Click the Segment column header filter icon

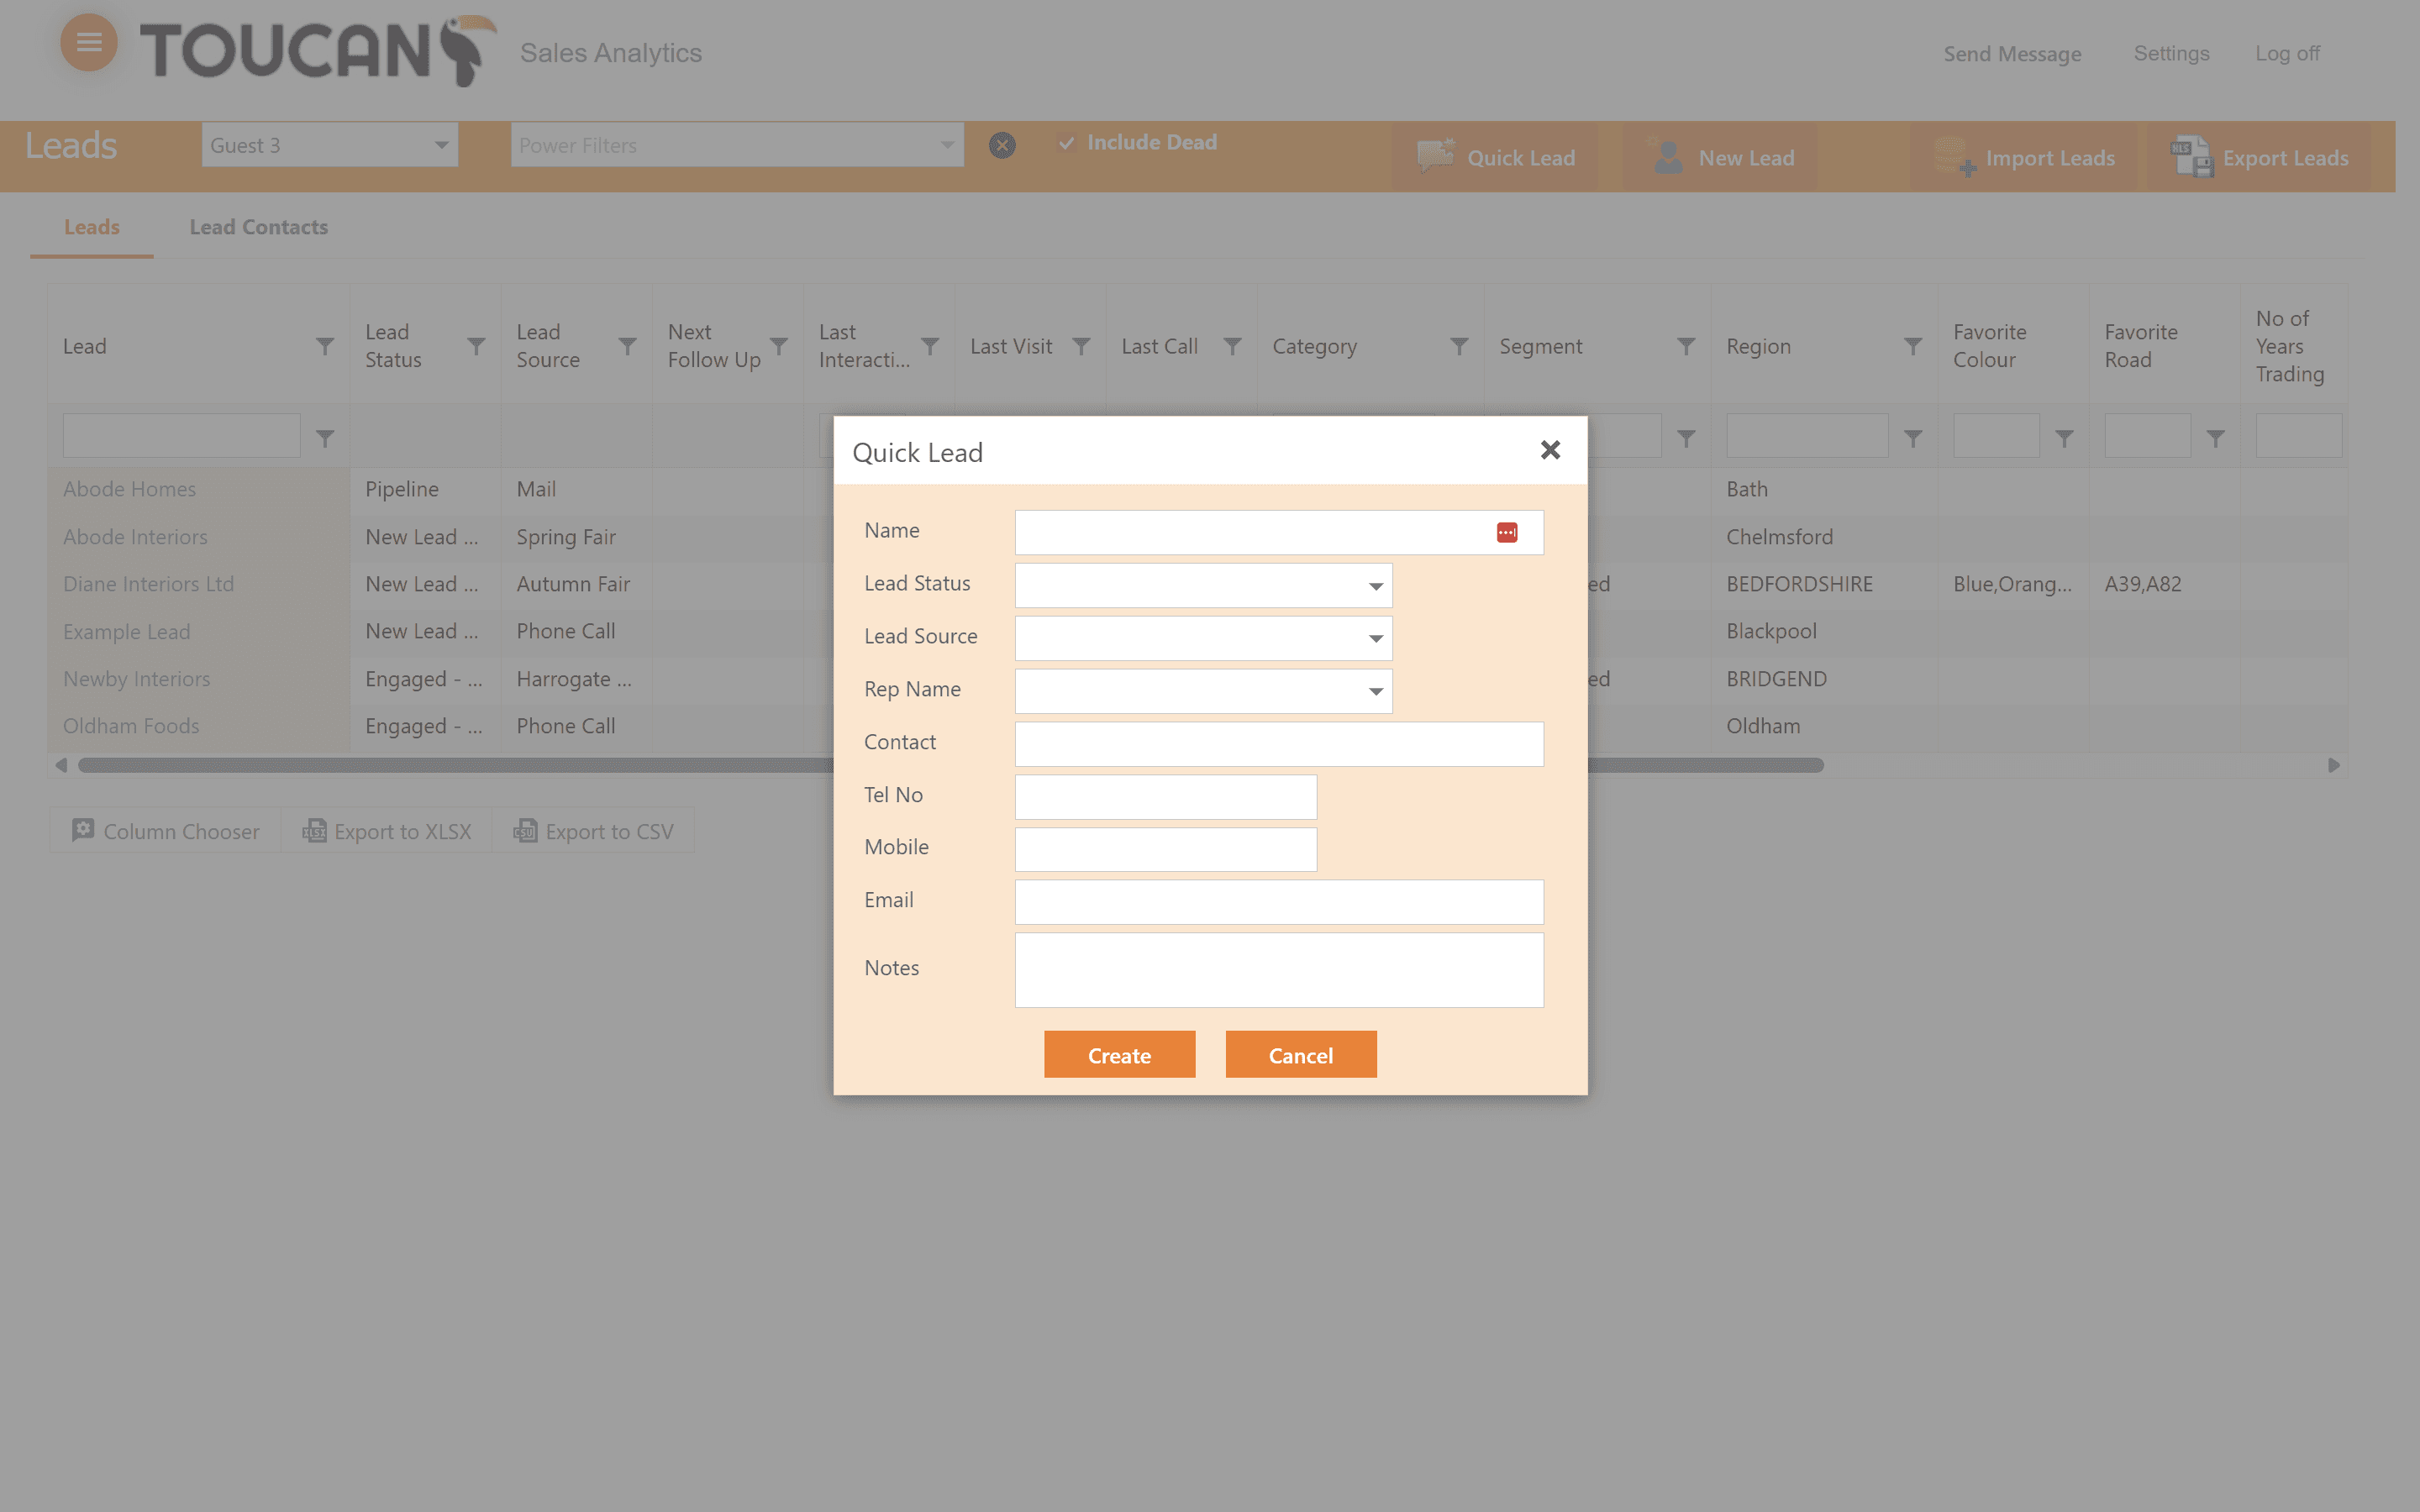tap(1686, 346)
